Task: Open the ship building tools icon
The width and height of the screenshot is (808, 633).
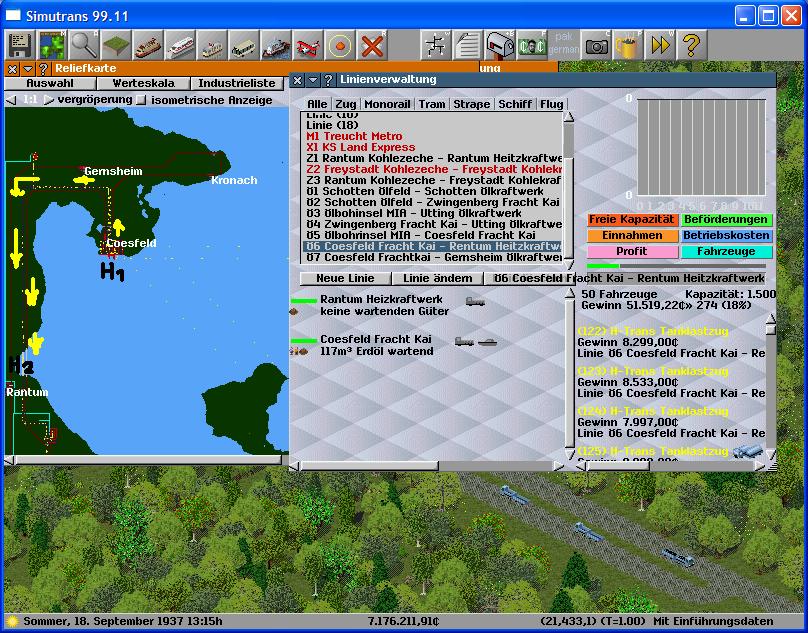Action: click(275, 46)
